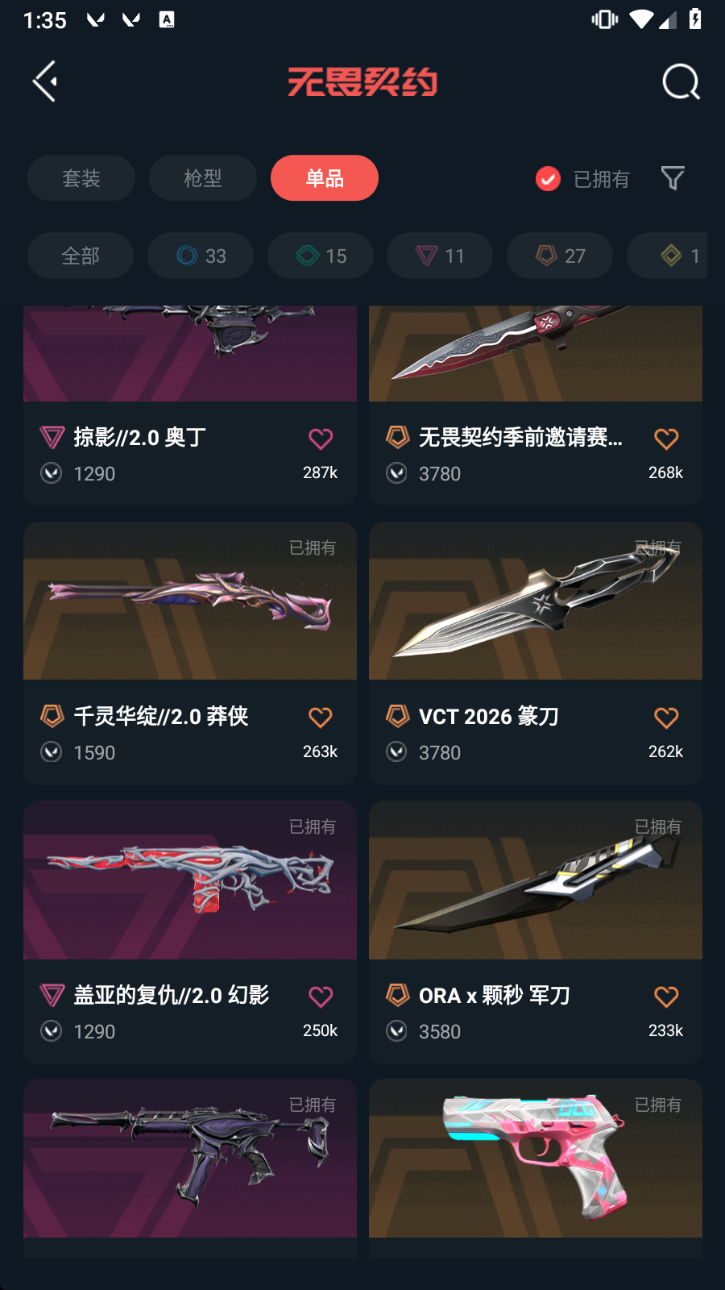Open the search magnifier icon
The width and height of the screenshot is (725, 1290).
680,82
